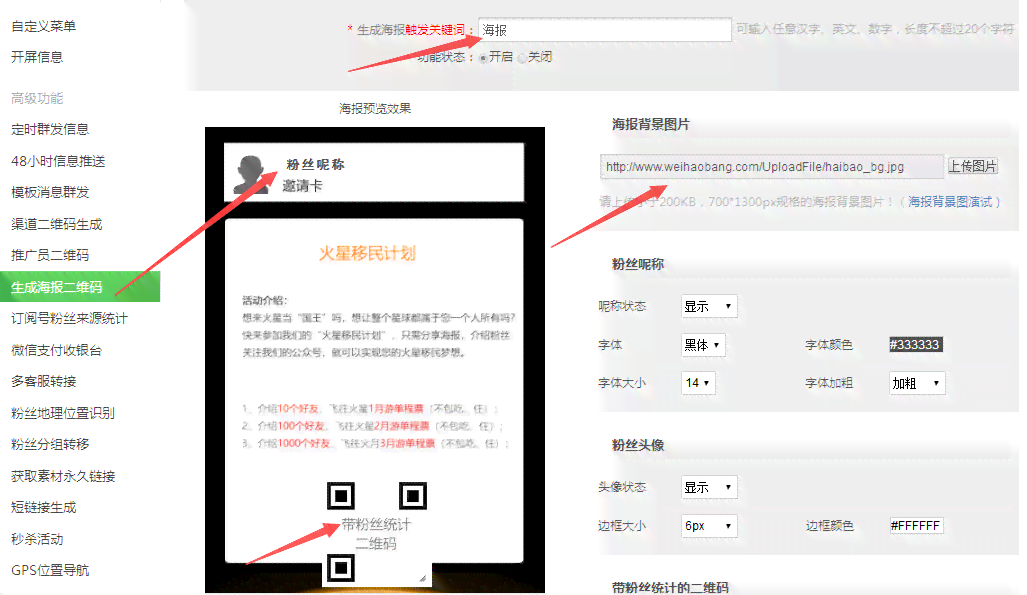This screenshot has width=1027, height=595.
Task: Open GPS位置导航 menu item
Action: [x=50, y=570]
